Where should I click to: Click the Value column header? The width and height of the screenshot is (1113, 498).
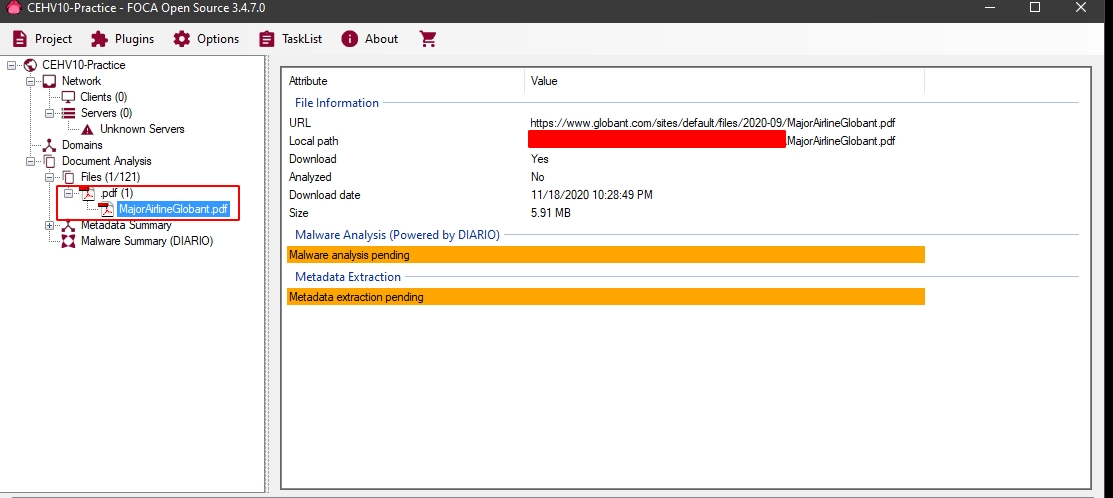(544, 81)
